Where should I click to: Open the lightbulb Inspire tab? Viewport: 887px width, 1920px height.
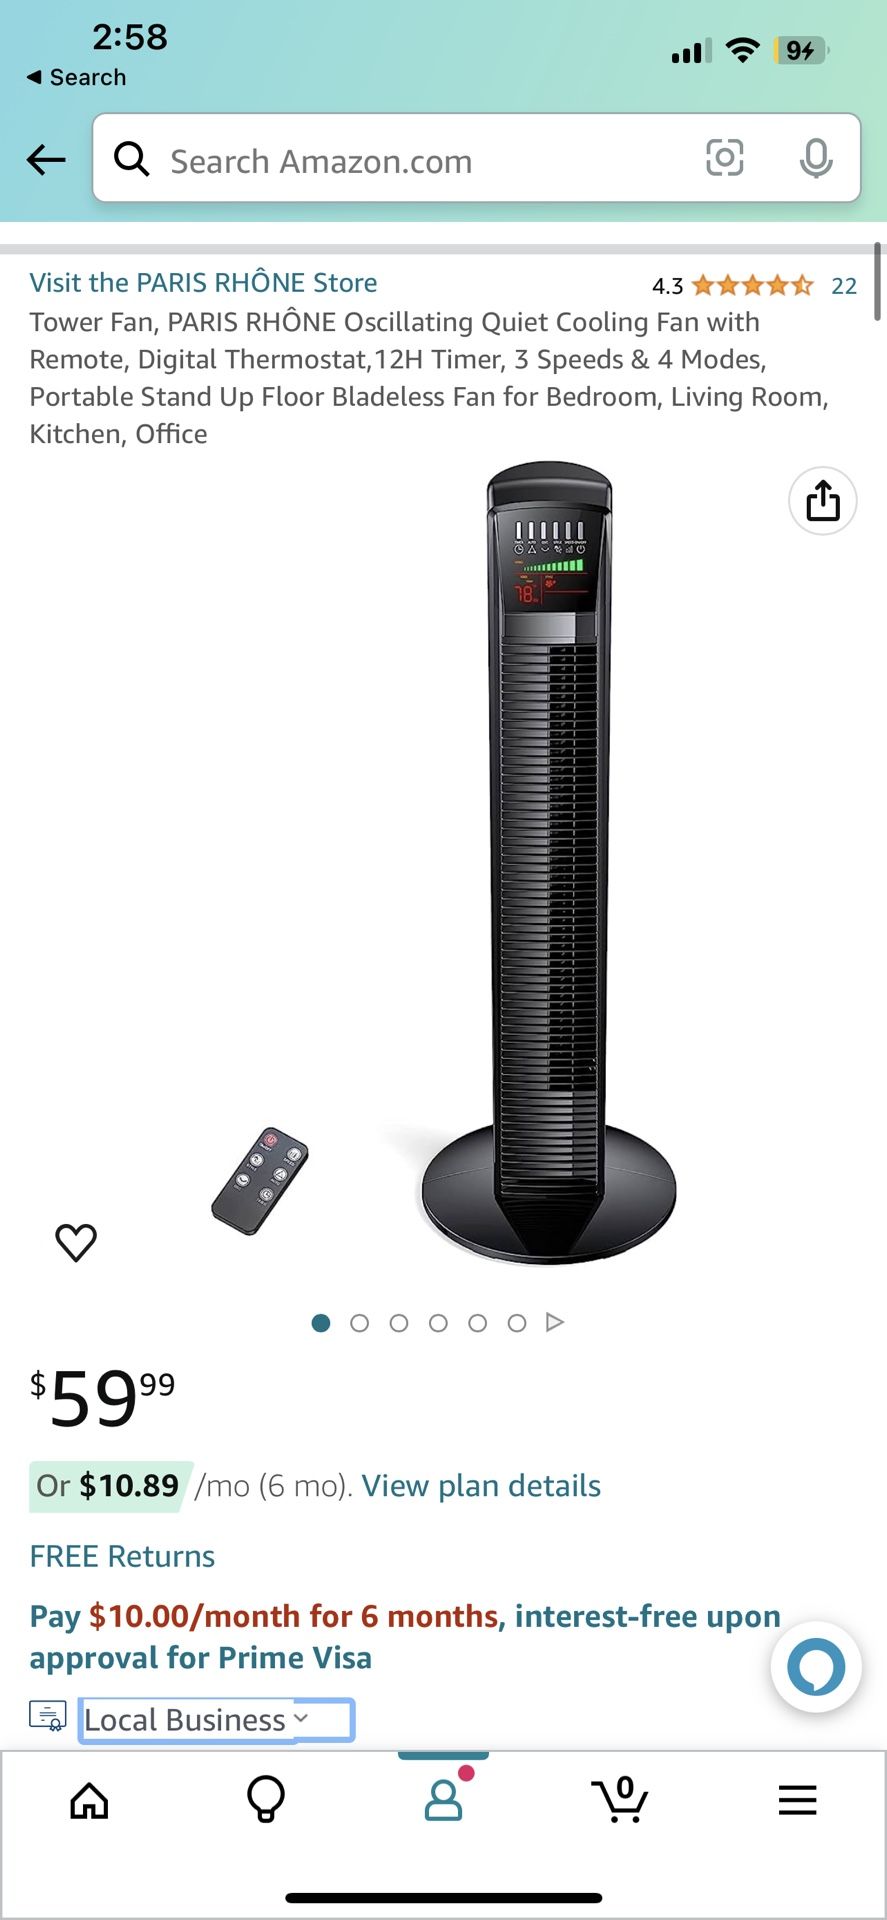[266, 1800]
